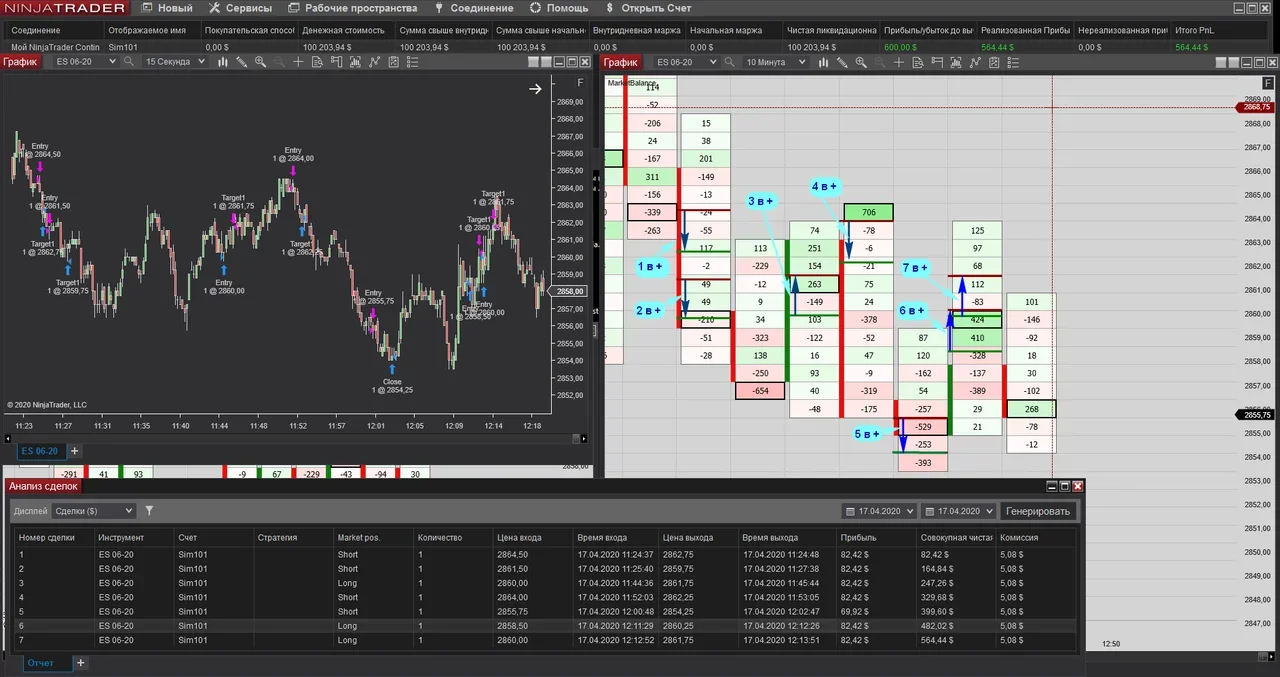Add new tab next to Отчет tab
This screenshot has height=677, width=1280.
click(x=81, y=663)
